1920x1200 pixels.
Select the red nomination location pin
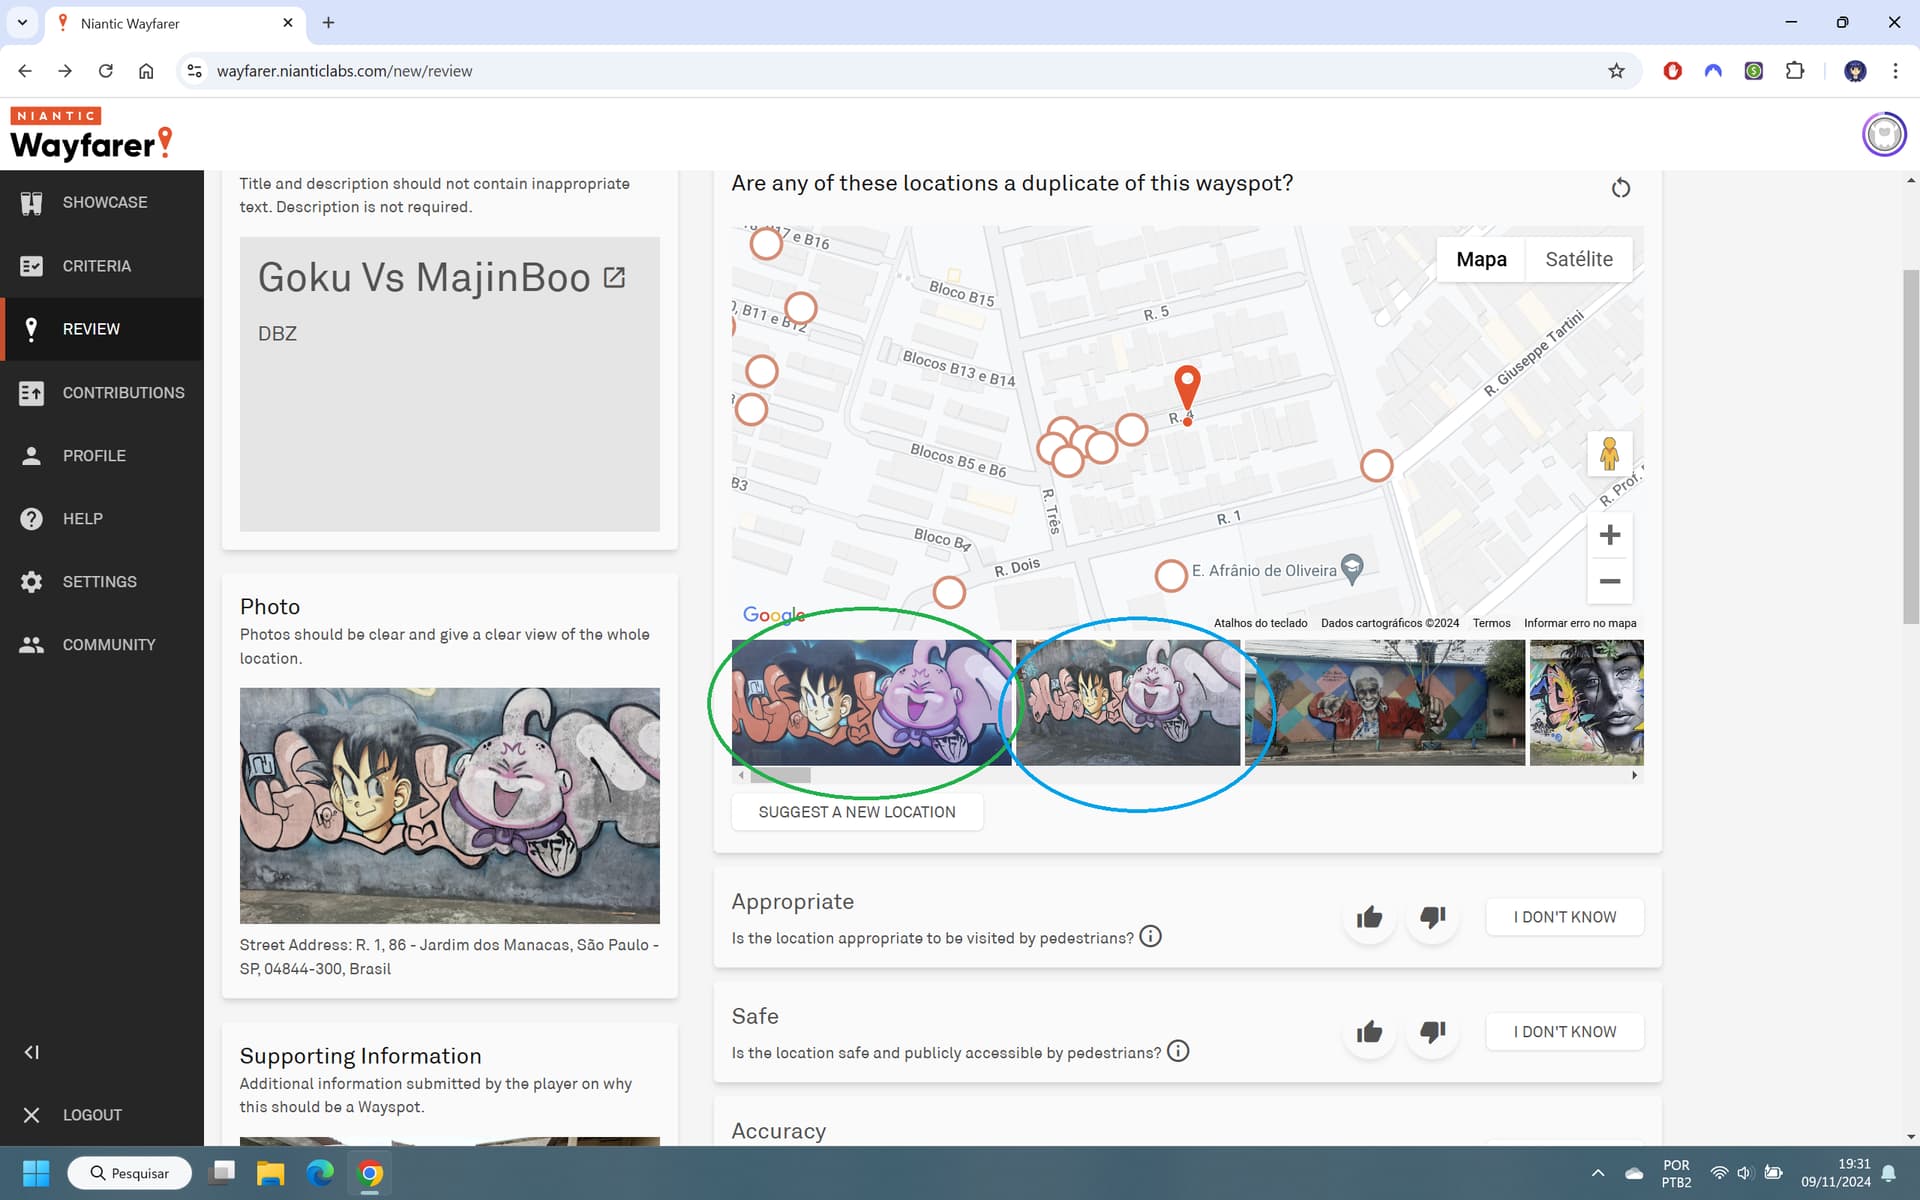[1187, 387]
